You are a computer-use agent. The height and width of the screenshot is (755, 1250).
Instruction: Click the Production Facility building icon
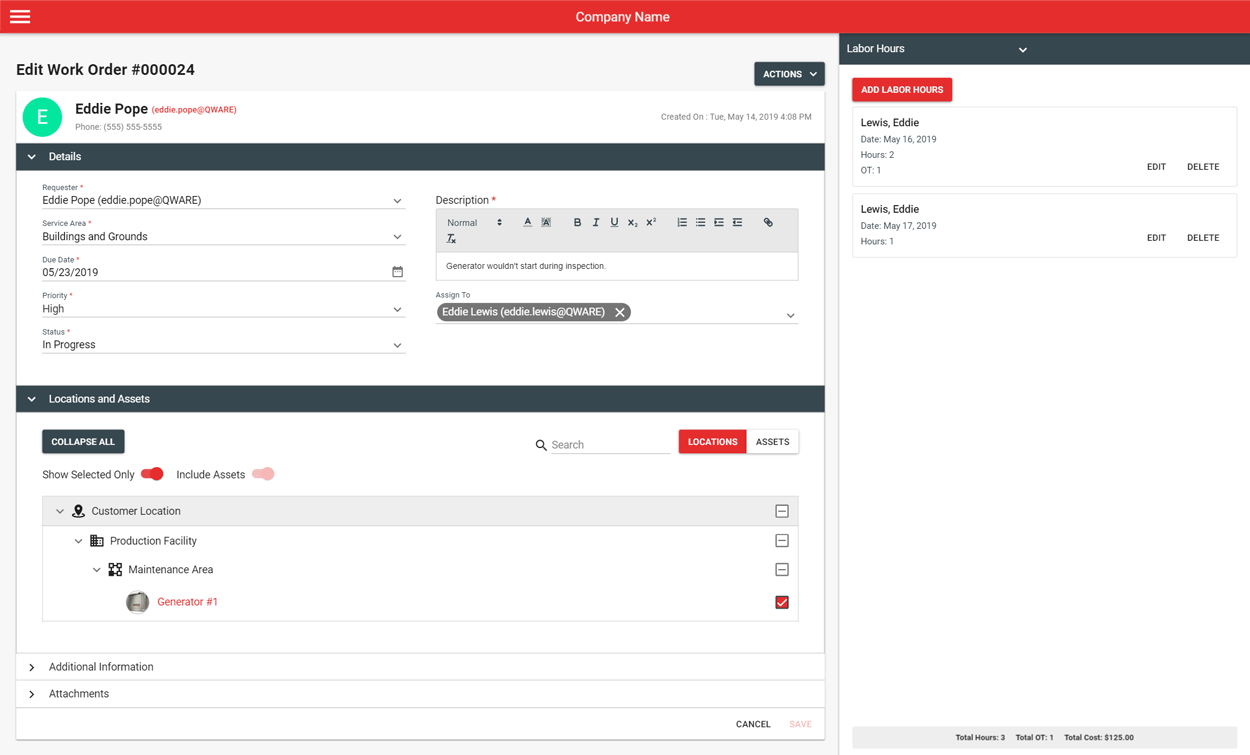pos(97,541)
